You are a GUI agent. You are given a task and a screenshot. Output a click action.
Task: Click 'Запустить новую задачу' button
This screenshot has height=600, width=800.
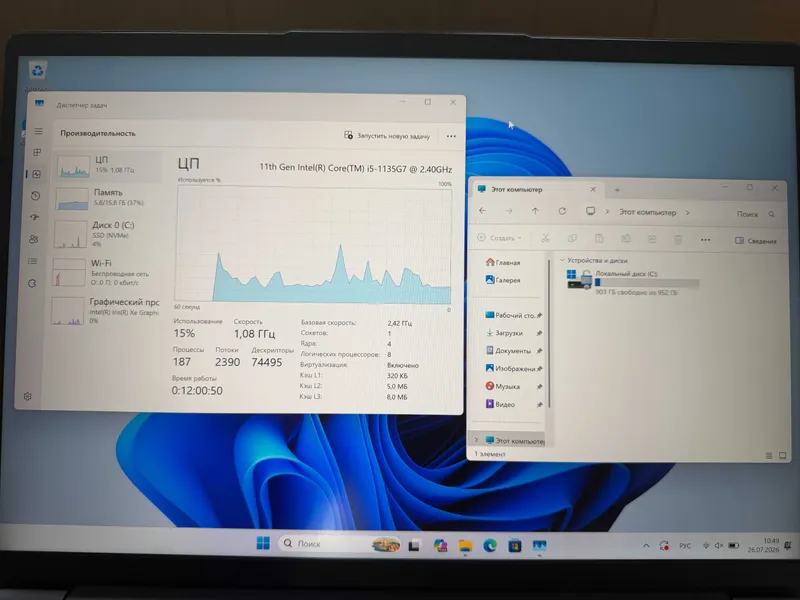pos(387,136)
